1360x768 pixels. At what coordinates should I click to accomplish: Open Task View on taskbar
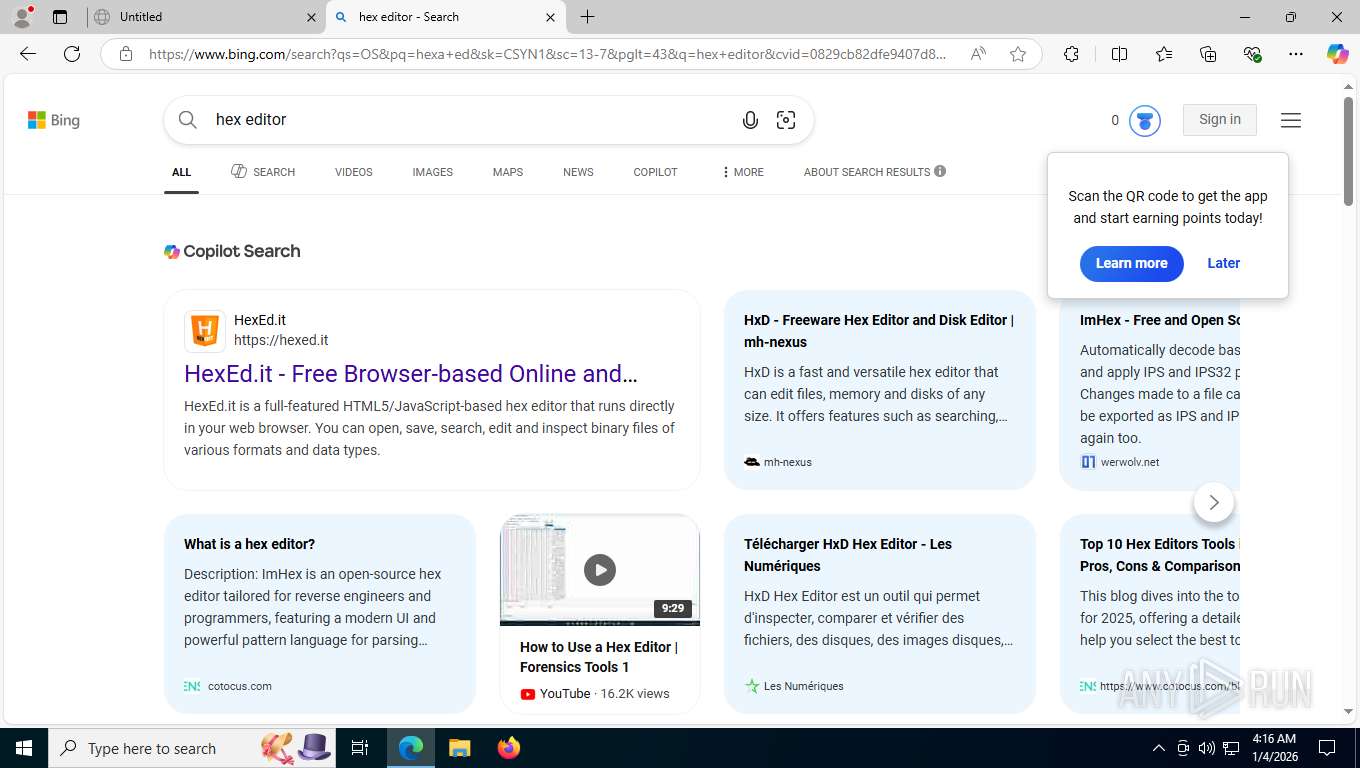(x=360, y=748)
